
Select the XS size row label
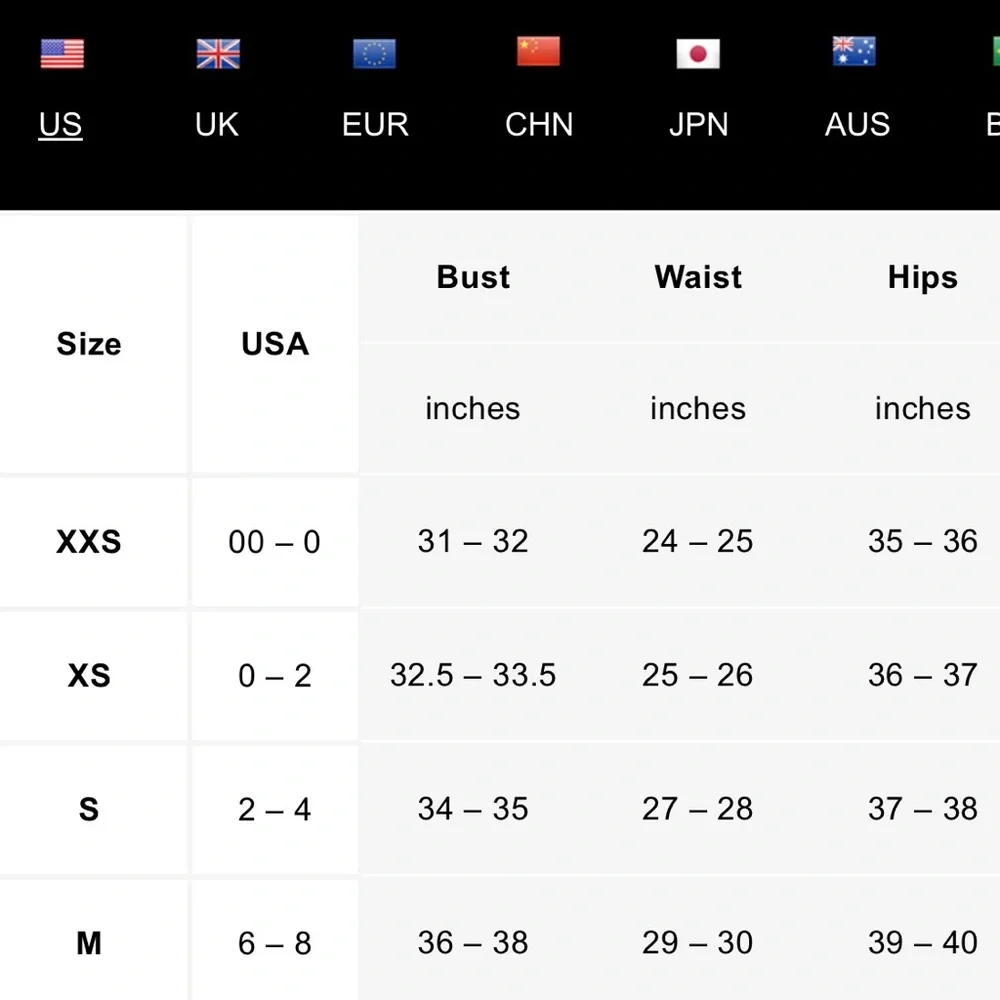pos(89,676)
